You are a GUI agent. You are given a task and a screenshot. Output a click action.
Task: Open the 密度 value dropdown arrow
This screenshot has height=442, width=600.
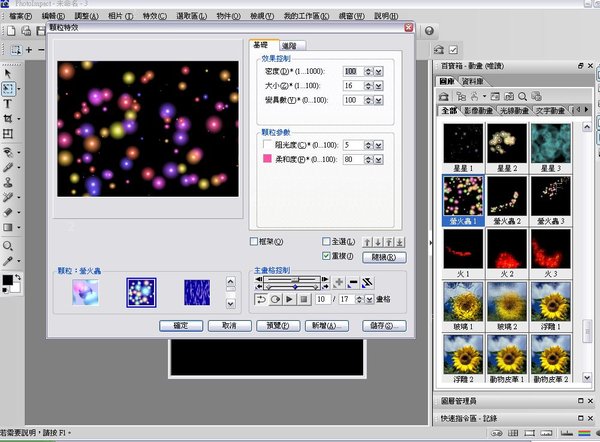(x=378, y=72)
